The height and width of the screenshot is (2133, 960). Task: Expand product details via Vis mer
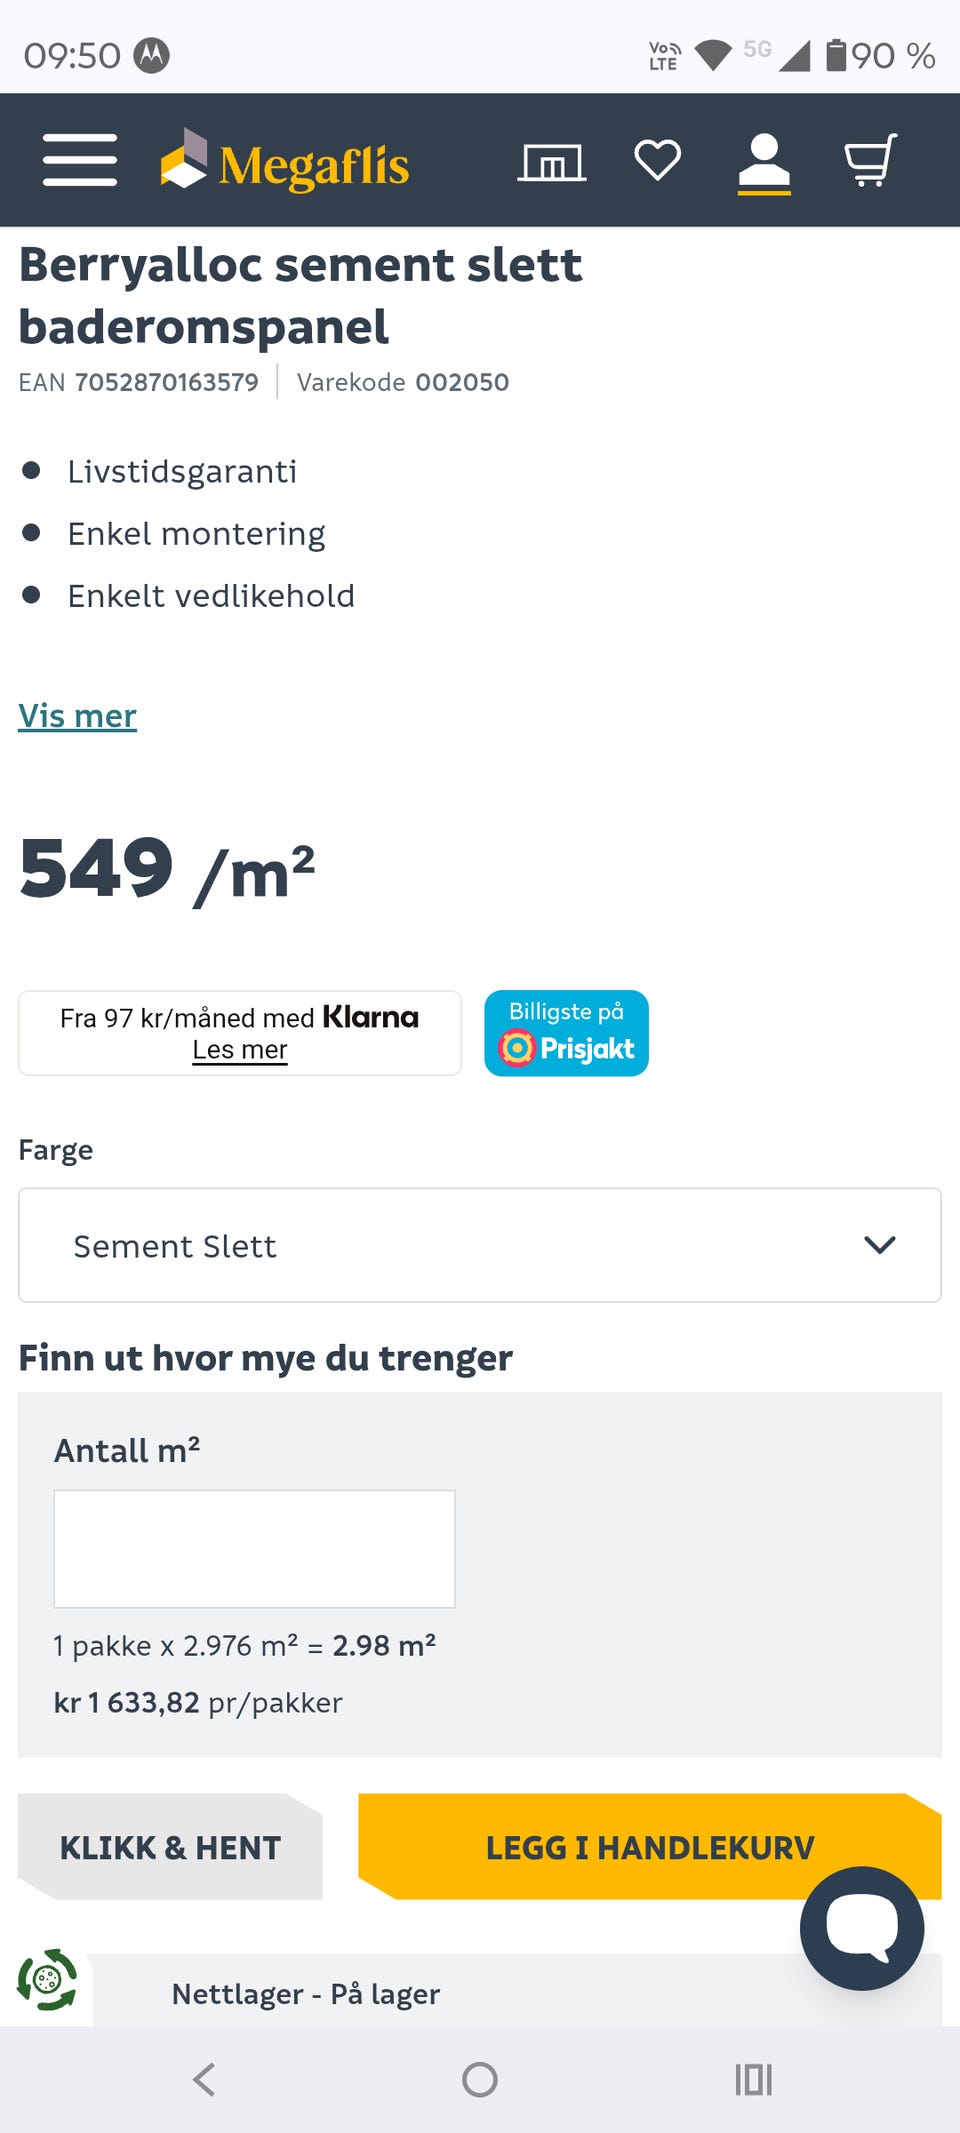coord(78,716)
